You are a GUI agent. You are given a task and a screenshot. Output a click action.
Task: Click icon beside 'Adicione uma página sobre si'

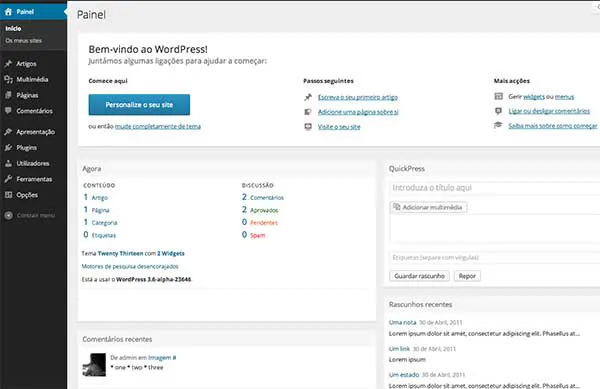[308, 112]
